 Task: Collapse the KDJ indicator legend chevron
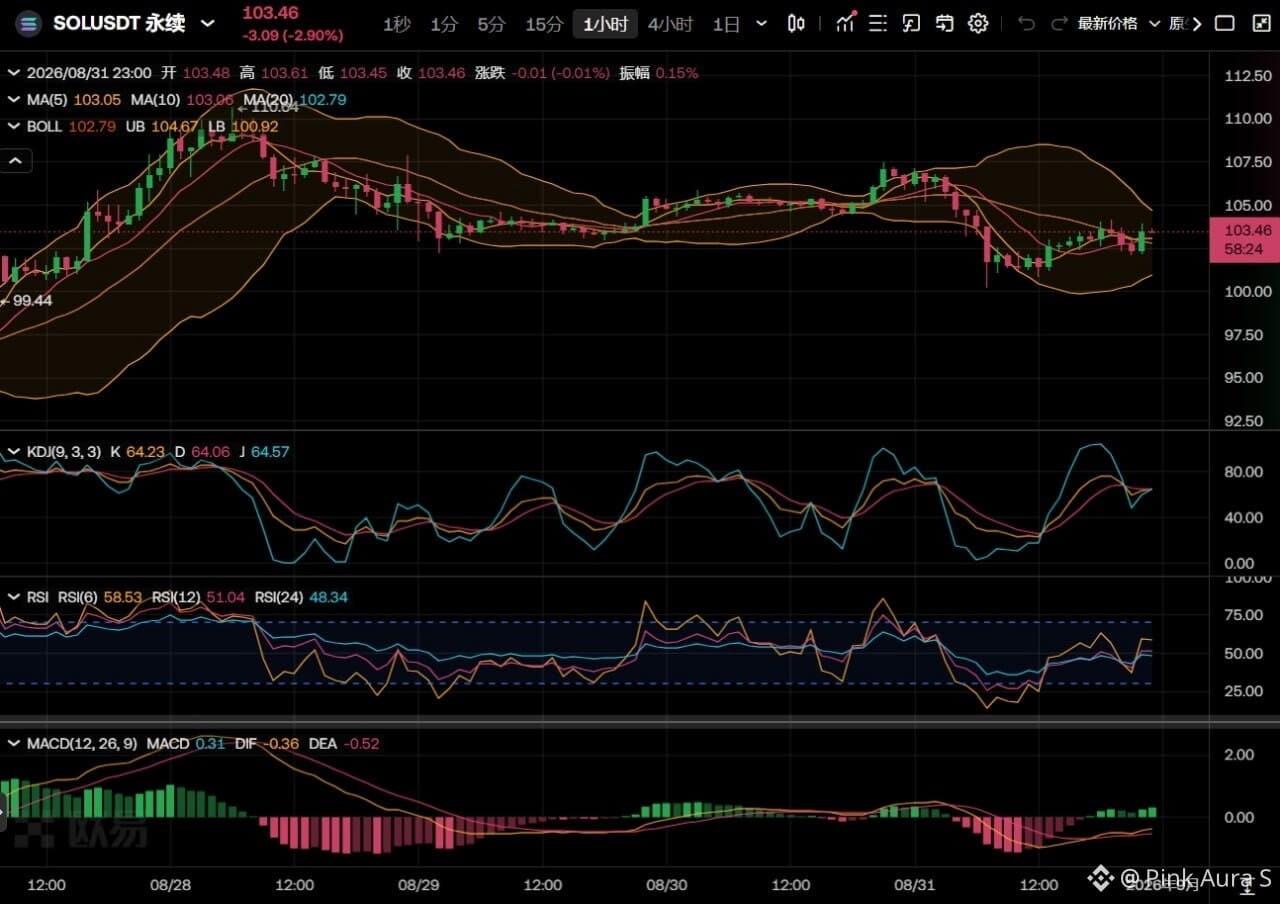(14, 452)
